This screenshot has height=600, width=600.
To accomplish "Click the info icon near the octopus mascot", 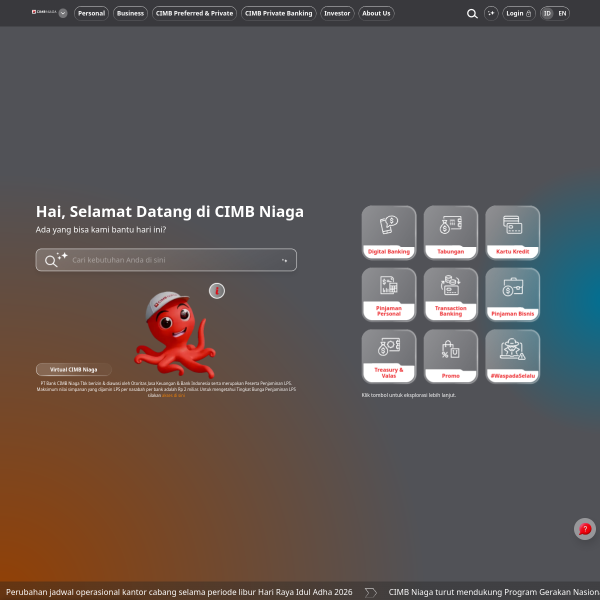I will [217, 291].
